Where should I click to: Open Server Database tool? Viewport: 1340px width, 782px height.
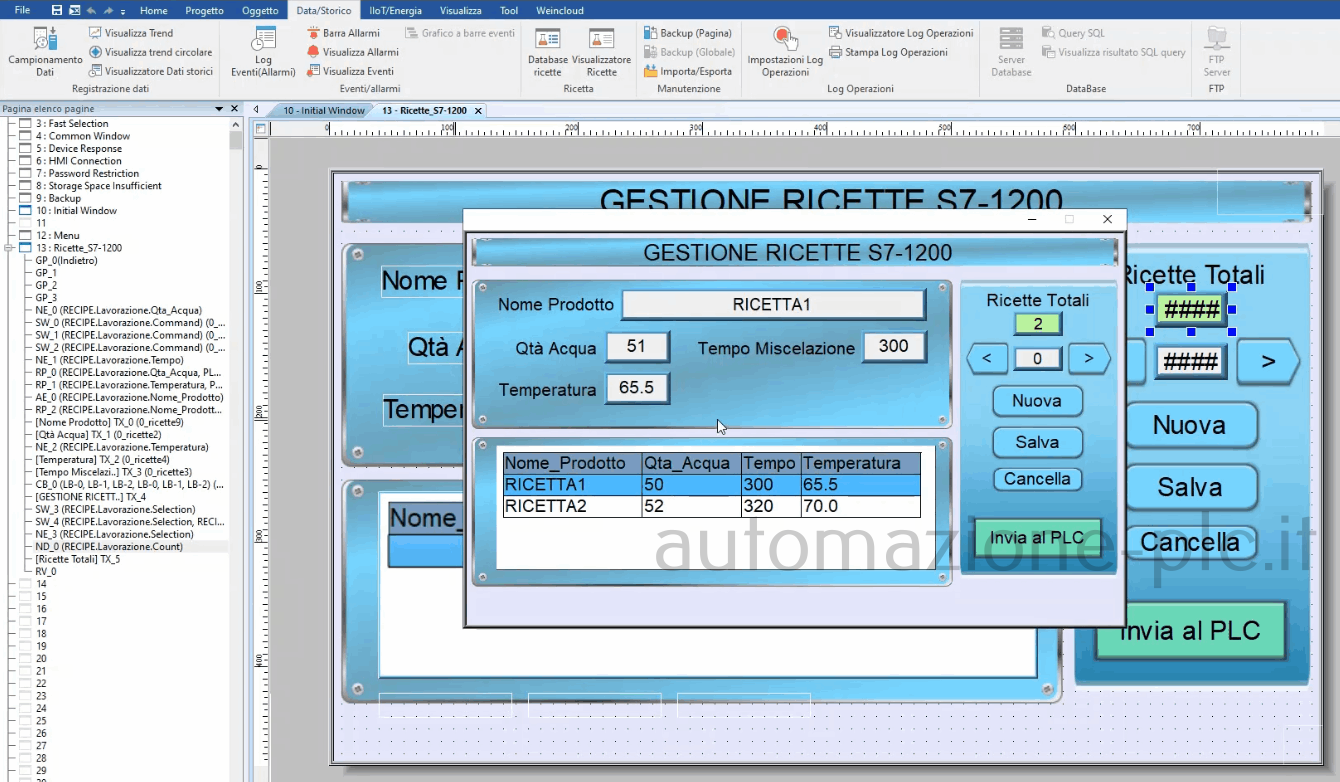pyautogui.click(x=1011, y=52)
